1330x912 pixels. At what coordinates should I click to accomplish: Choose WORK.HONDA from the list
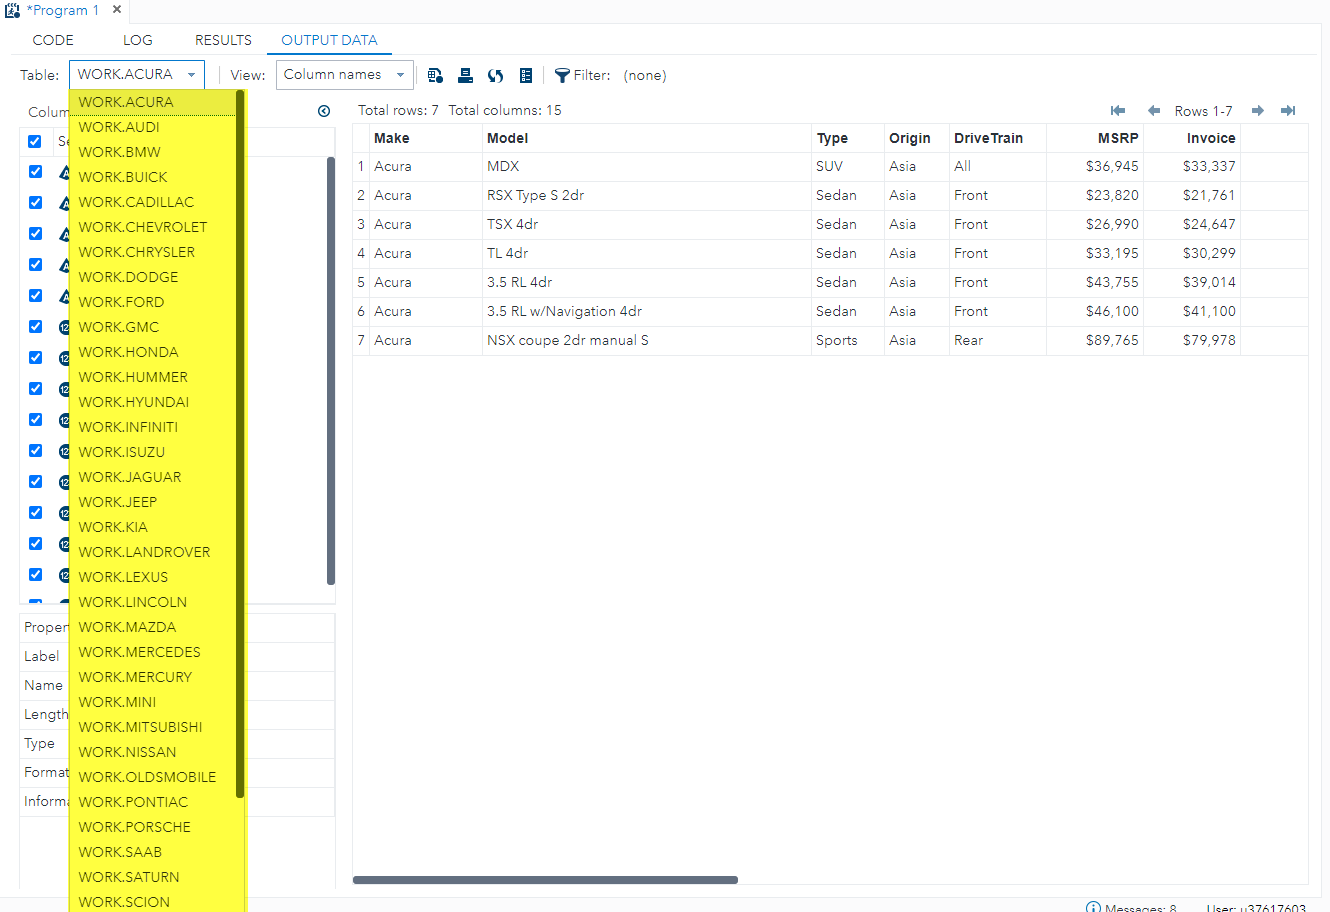[153, 352]
